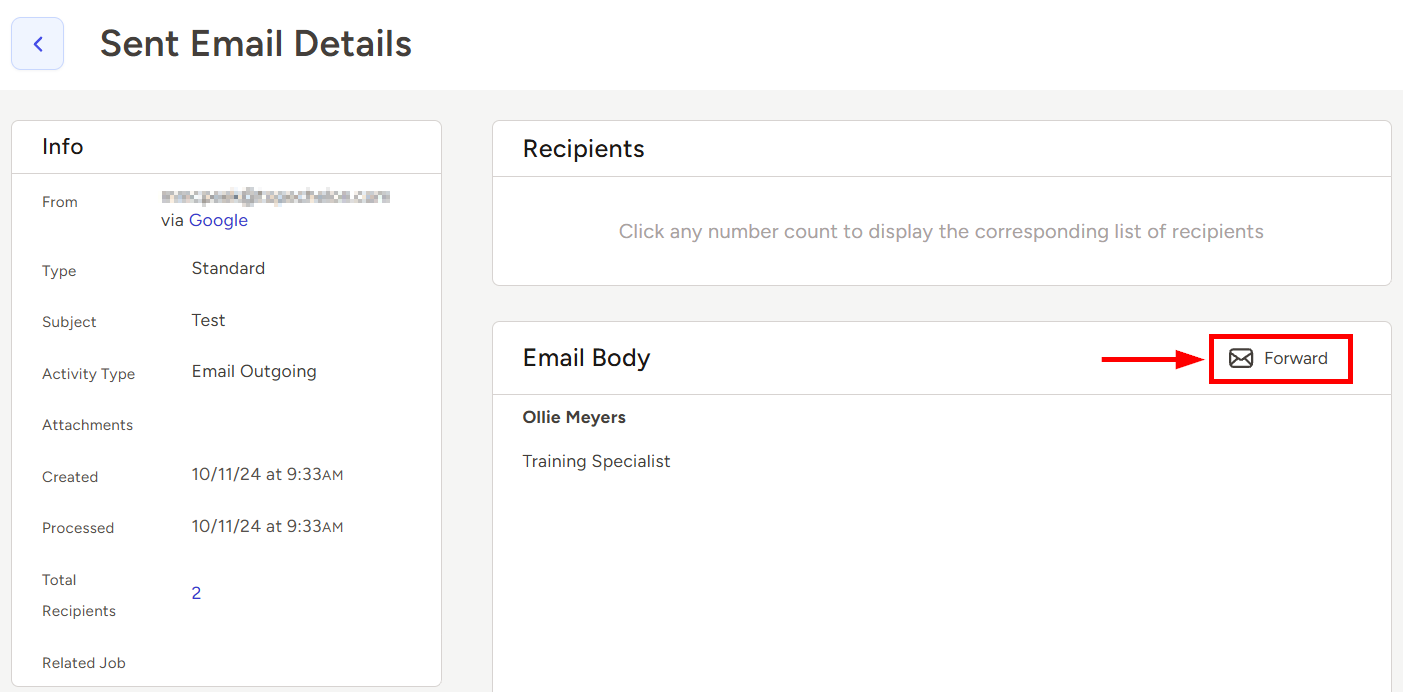
Task: Open the Total Recipients count of 2
Action: coord(196,593)
